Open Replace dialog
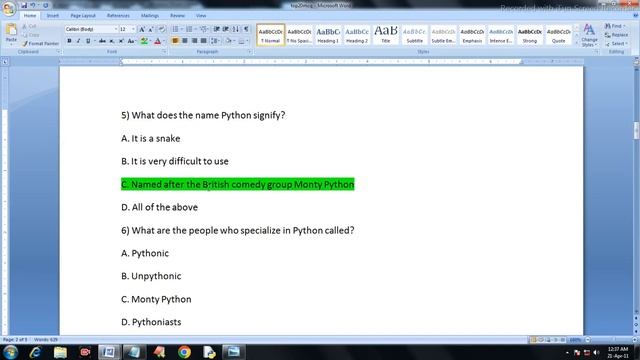640x360 pixels. (x=617, y=35)
